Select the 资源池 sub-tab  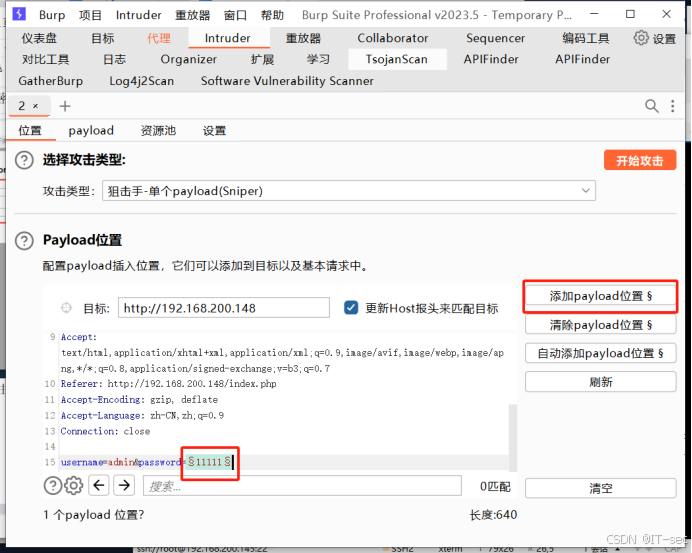(x=158, y=131)
